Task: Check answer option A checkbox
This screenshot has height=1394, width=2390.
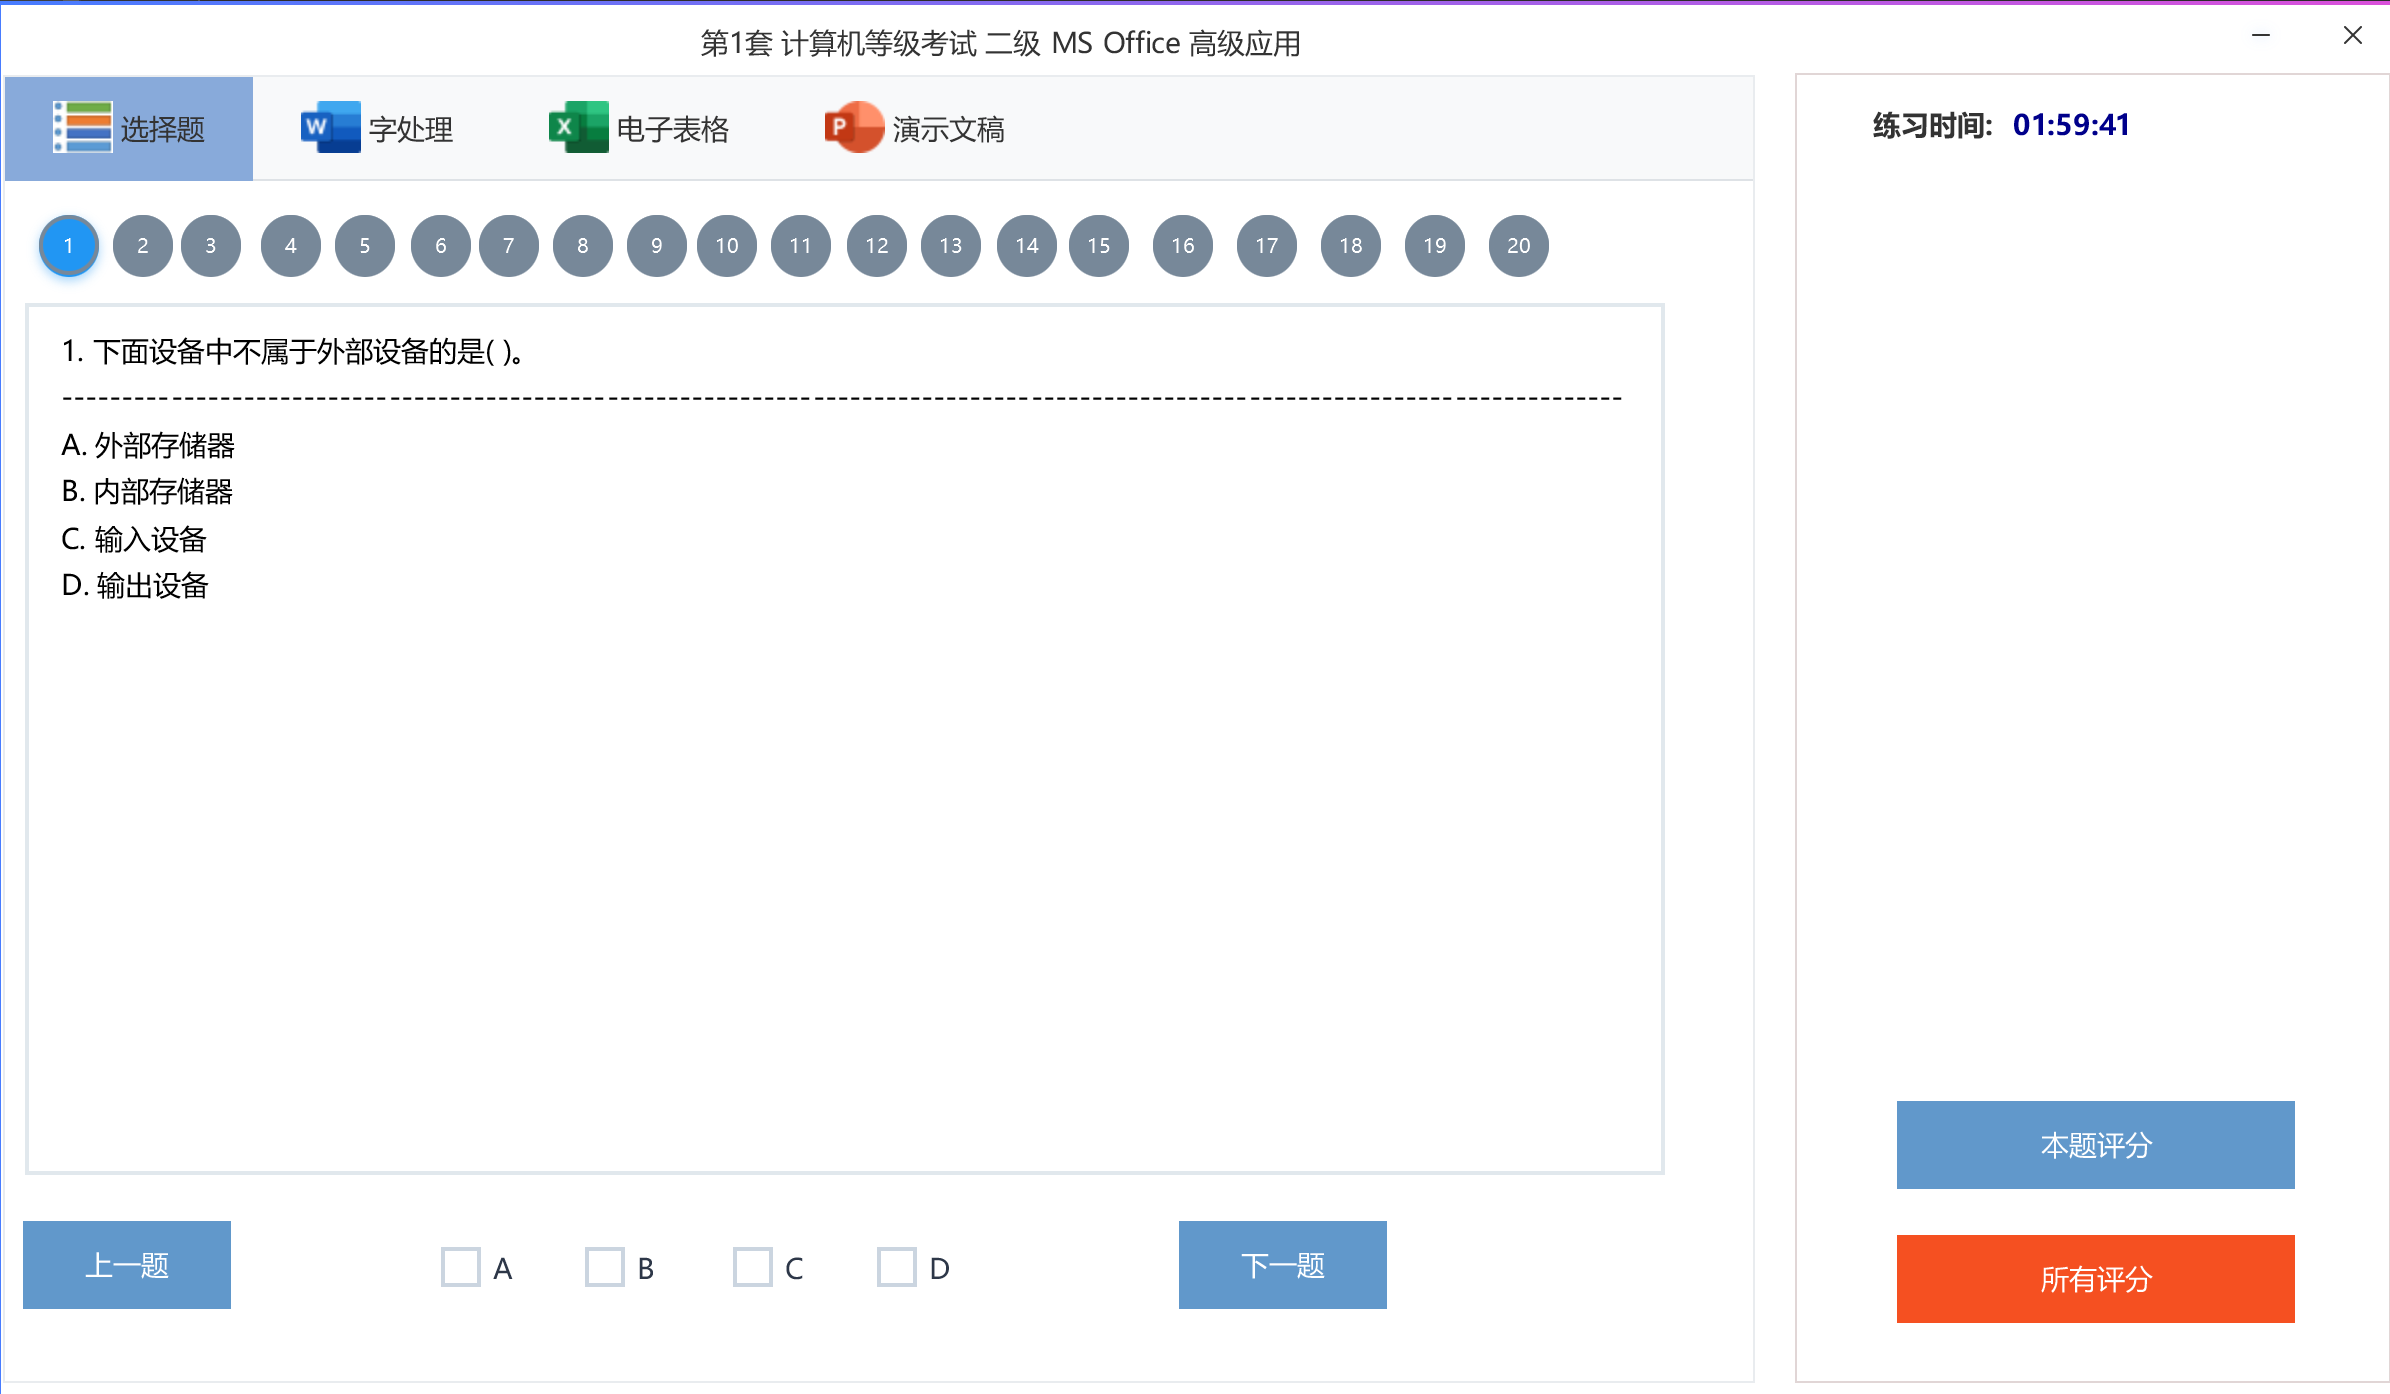Action: click(x=461, y=1267)
